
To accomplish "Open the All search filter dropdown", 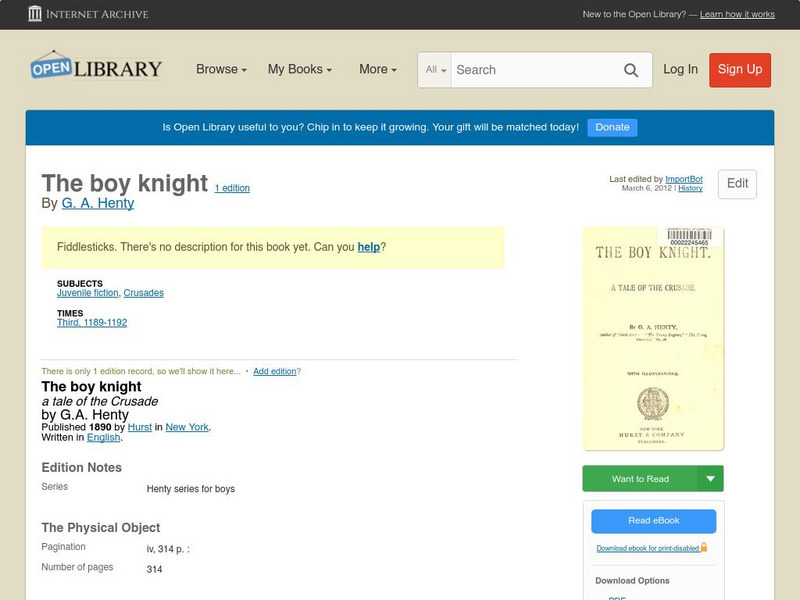I will coord(436,70).
